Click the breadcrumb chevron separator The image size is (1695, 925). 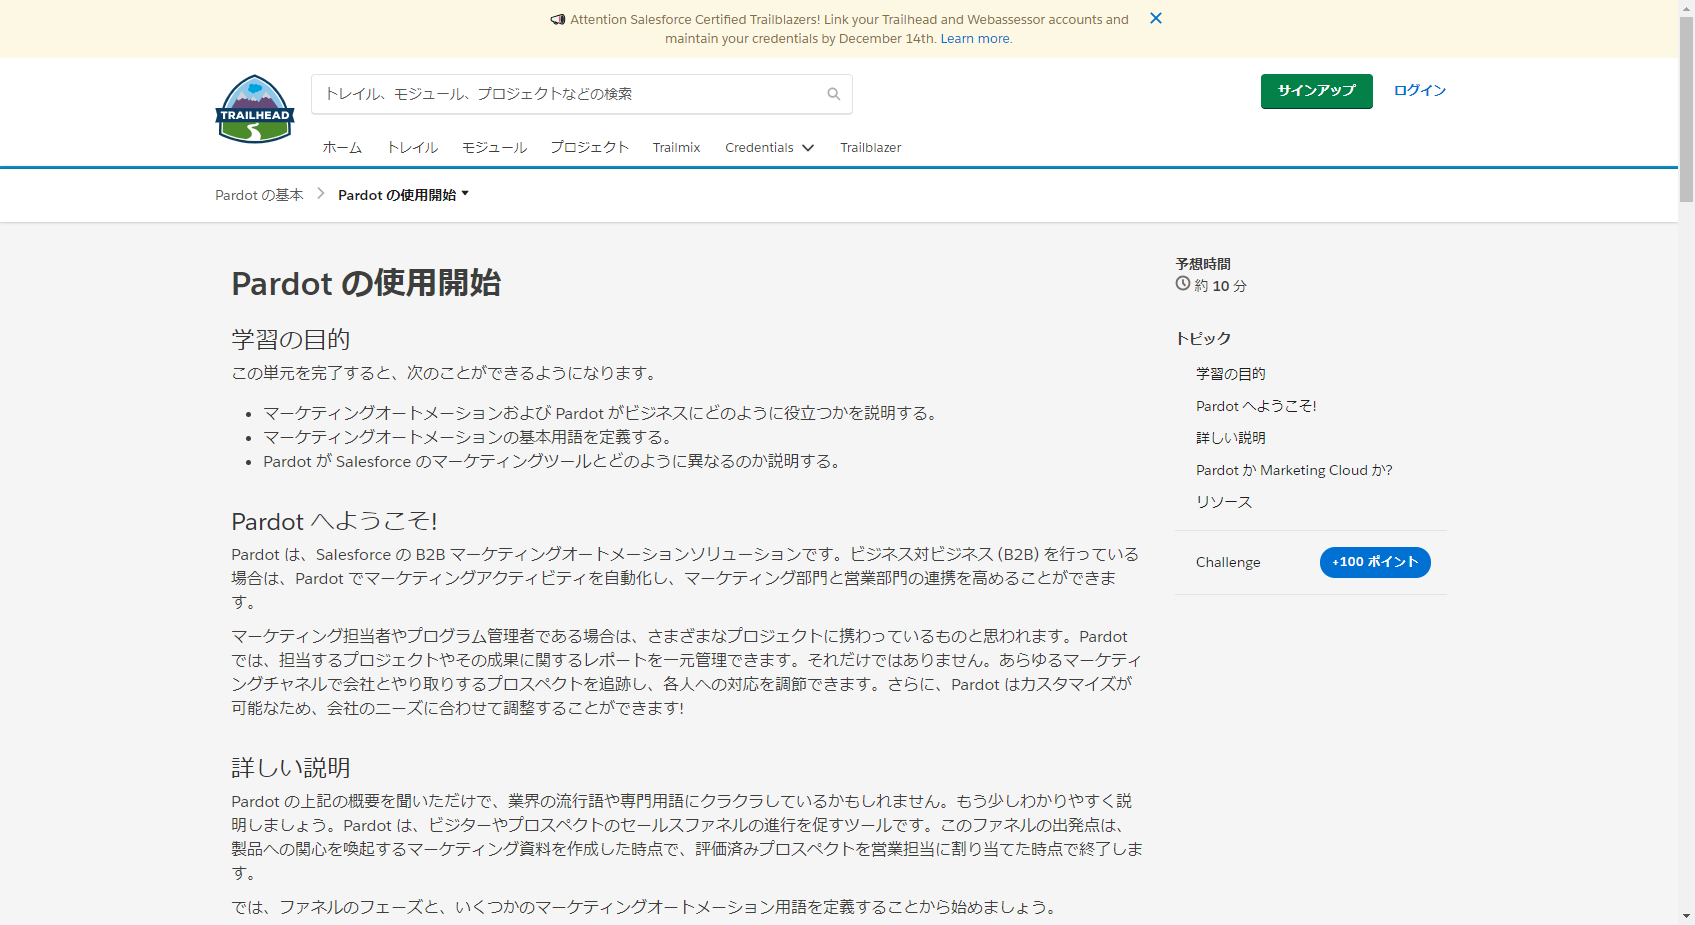pyautogui.click(x=321, y=194)
